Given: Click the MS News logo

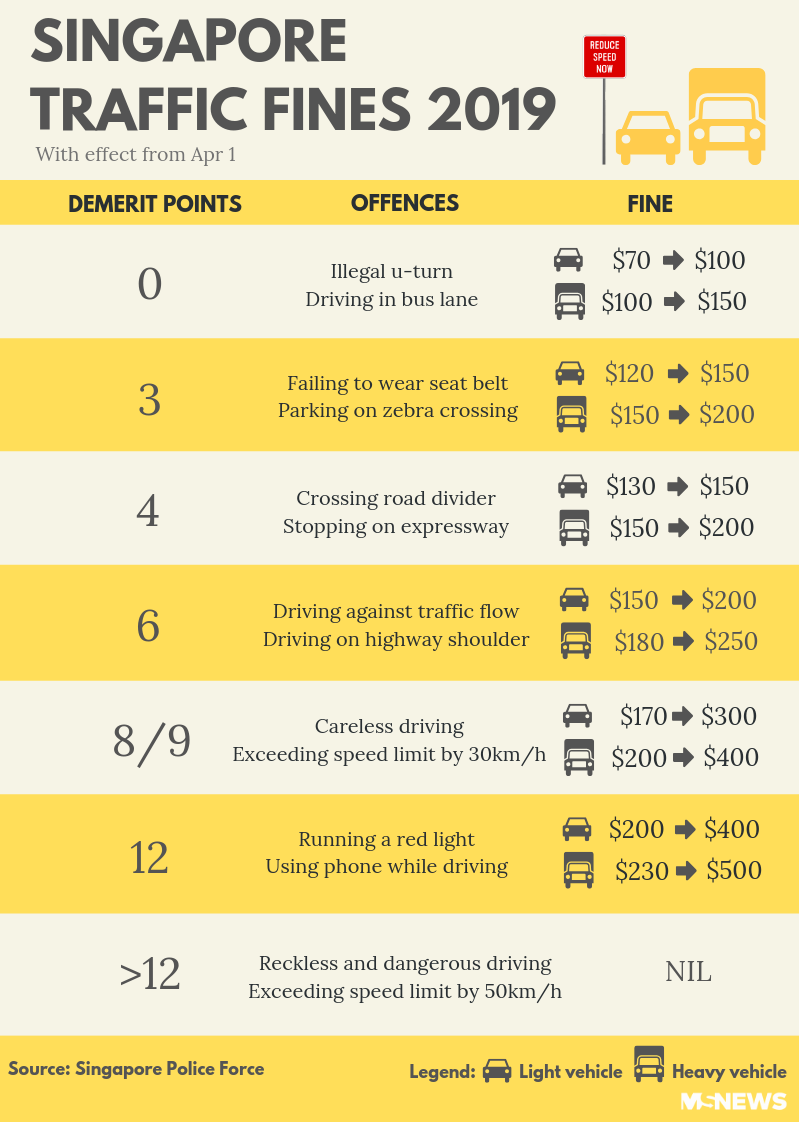Looking at the screenshot, I should click(733, 1101).
